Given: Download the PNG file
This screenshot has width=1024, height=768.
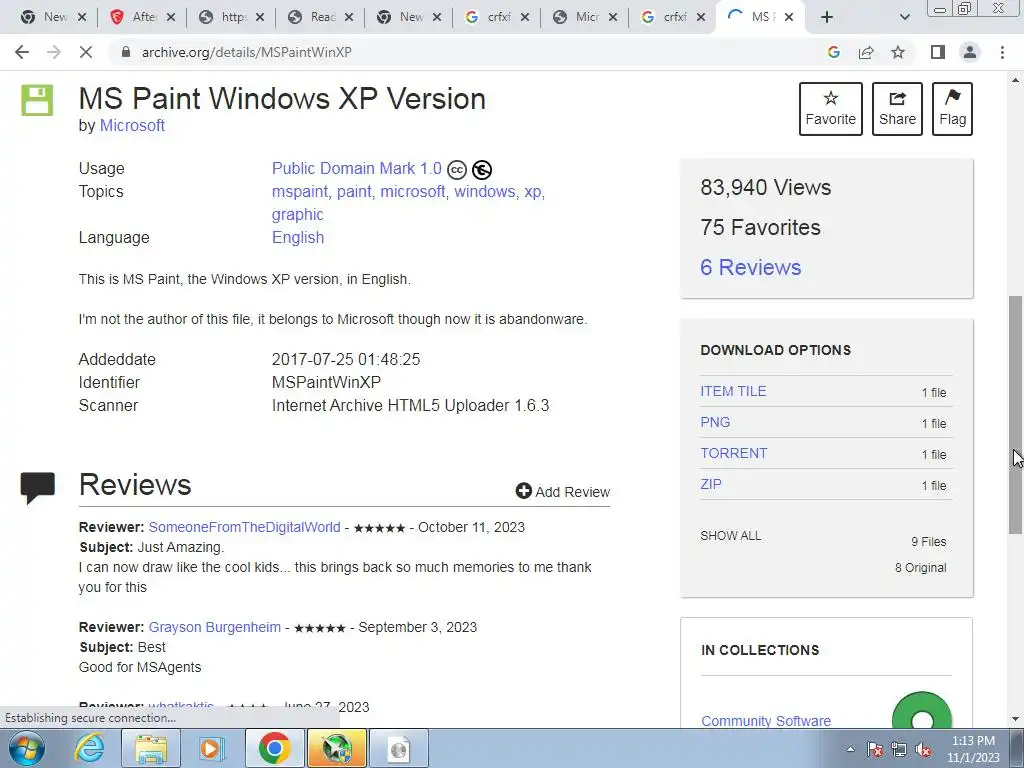Looking at the screenshot, I should pyautogui.click(x=715, y=422).
